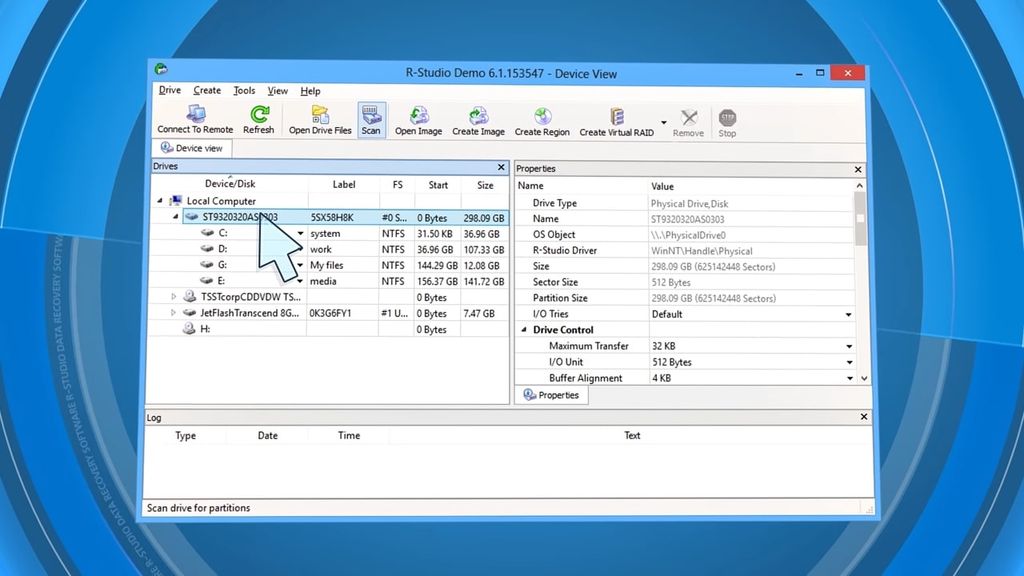Expand the TSSTcorpCDDVDW entry
The height and width of the screenshot is (576, 1024).
pyautogui.click(x=173, y=297)
